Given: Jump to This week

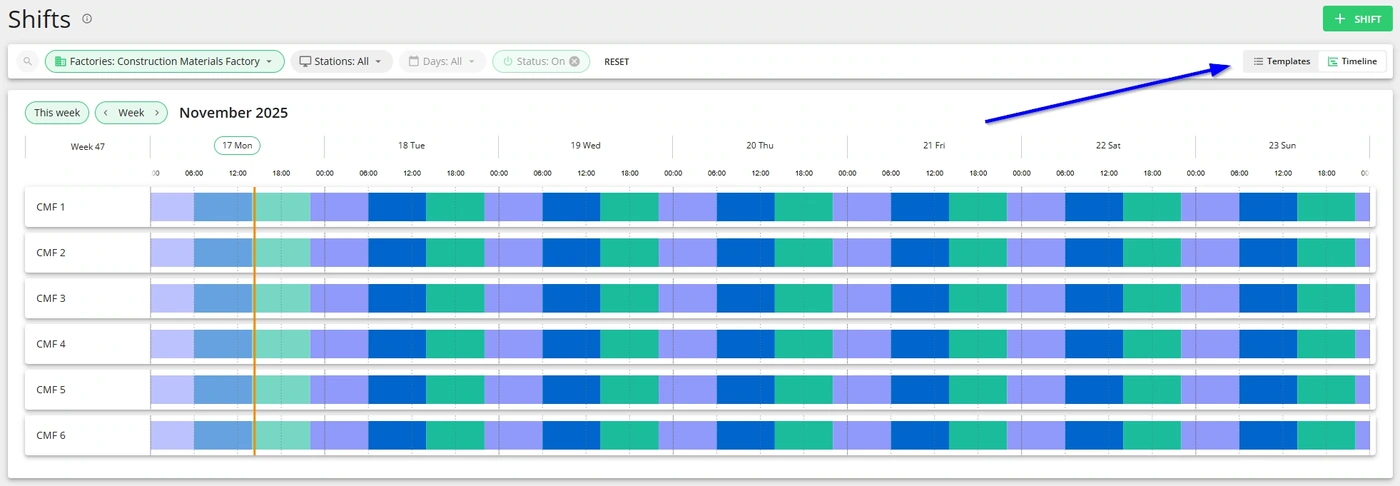Looking at the screenshot, I should point(57,113).
